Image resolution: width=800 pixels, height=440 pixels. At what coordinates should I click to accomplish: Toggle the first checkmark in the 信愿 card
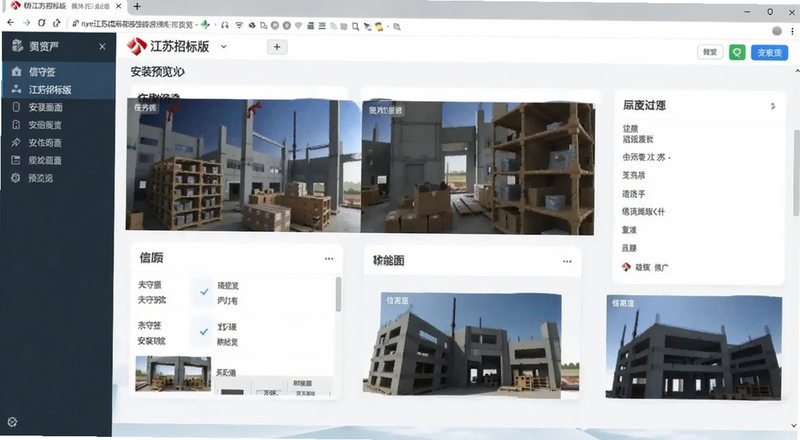coord(204,292)
